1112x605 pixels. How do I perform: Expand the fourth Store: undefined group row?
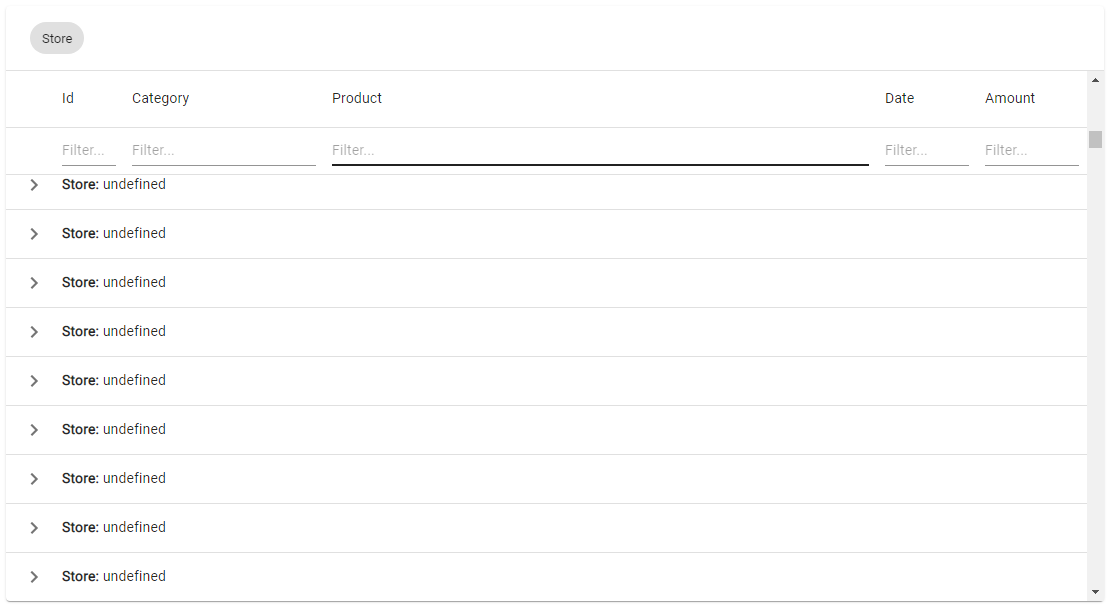click(33, 331)
